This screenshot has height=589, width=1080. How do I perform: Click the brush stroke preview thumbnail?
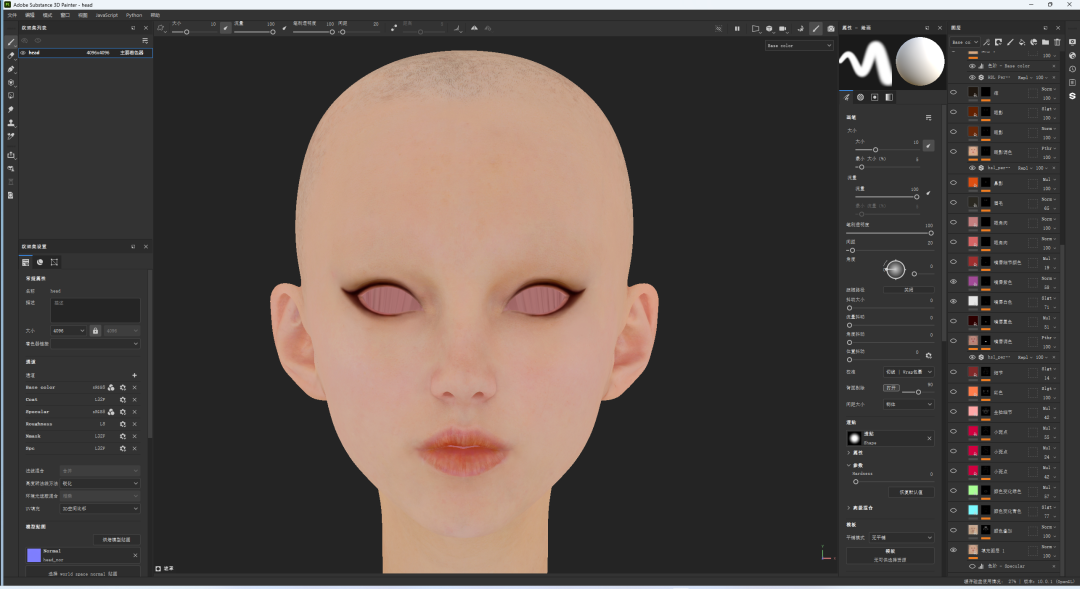[x=864, y=62]
